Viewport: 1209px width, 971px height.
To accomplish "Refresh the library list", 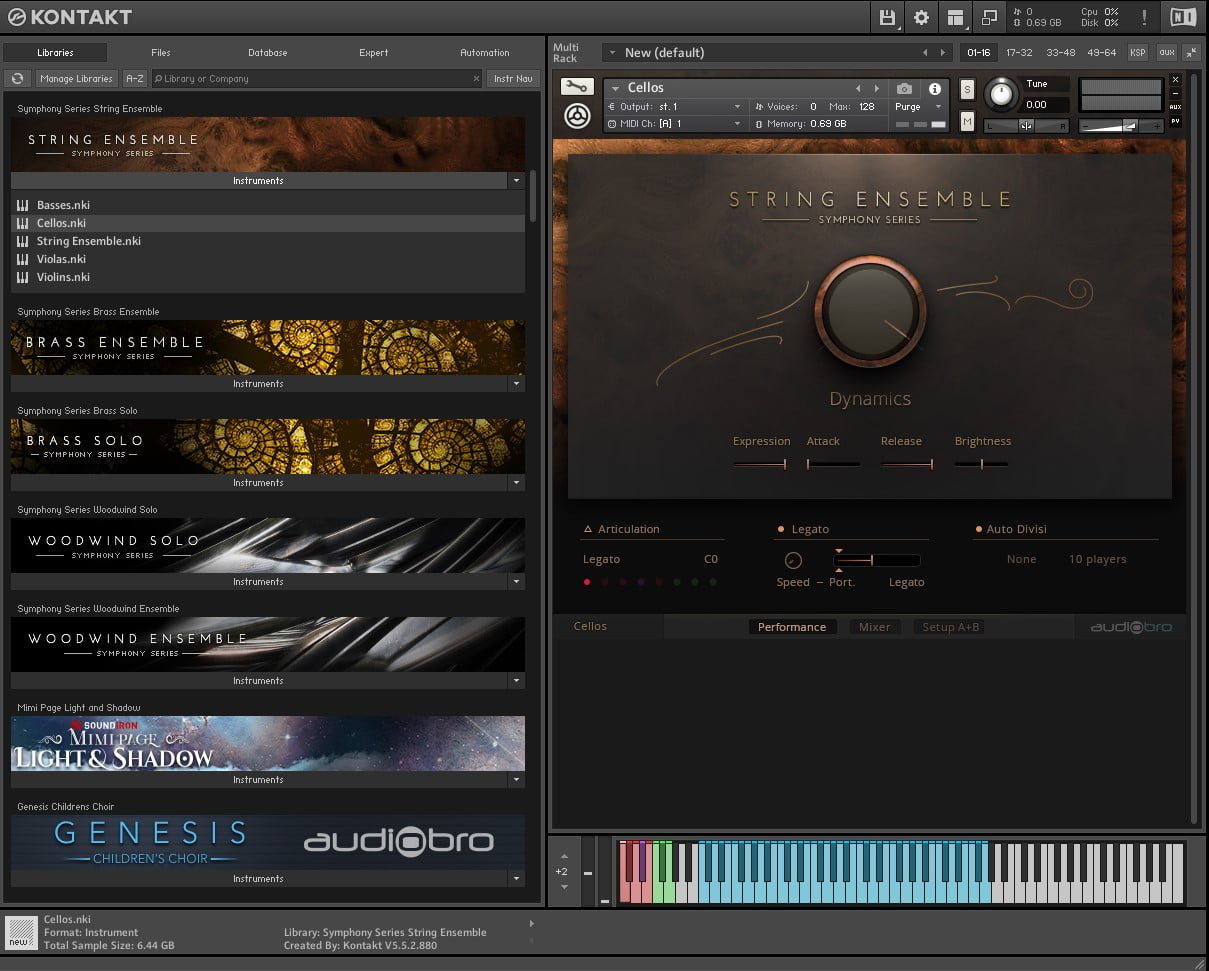I will tap(17, 79).
